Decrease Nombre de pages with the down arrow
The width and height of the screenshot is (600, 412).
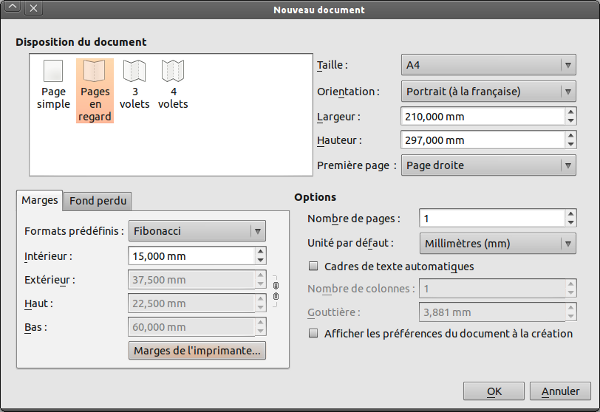[x=571, y=223]
